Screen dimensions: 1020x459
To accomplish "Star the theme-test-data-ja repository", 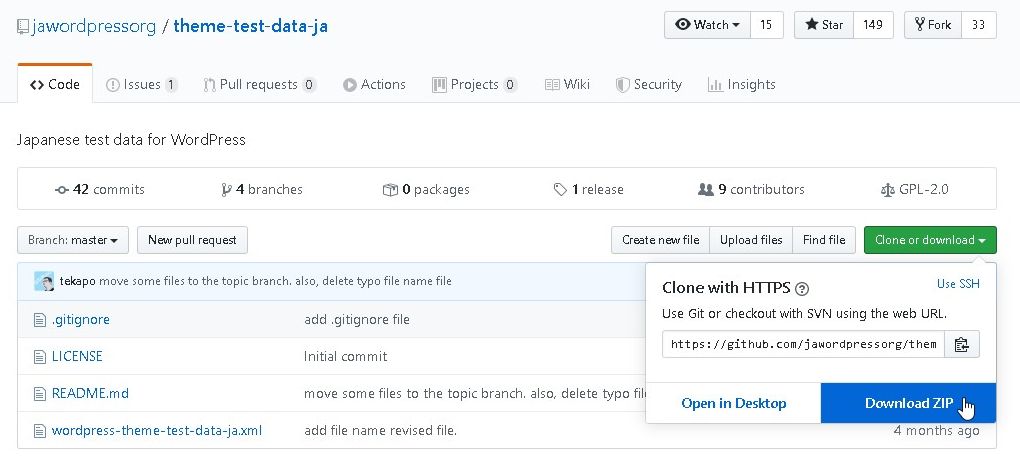I will [823, 25].
